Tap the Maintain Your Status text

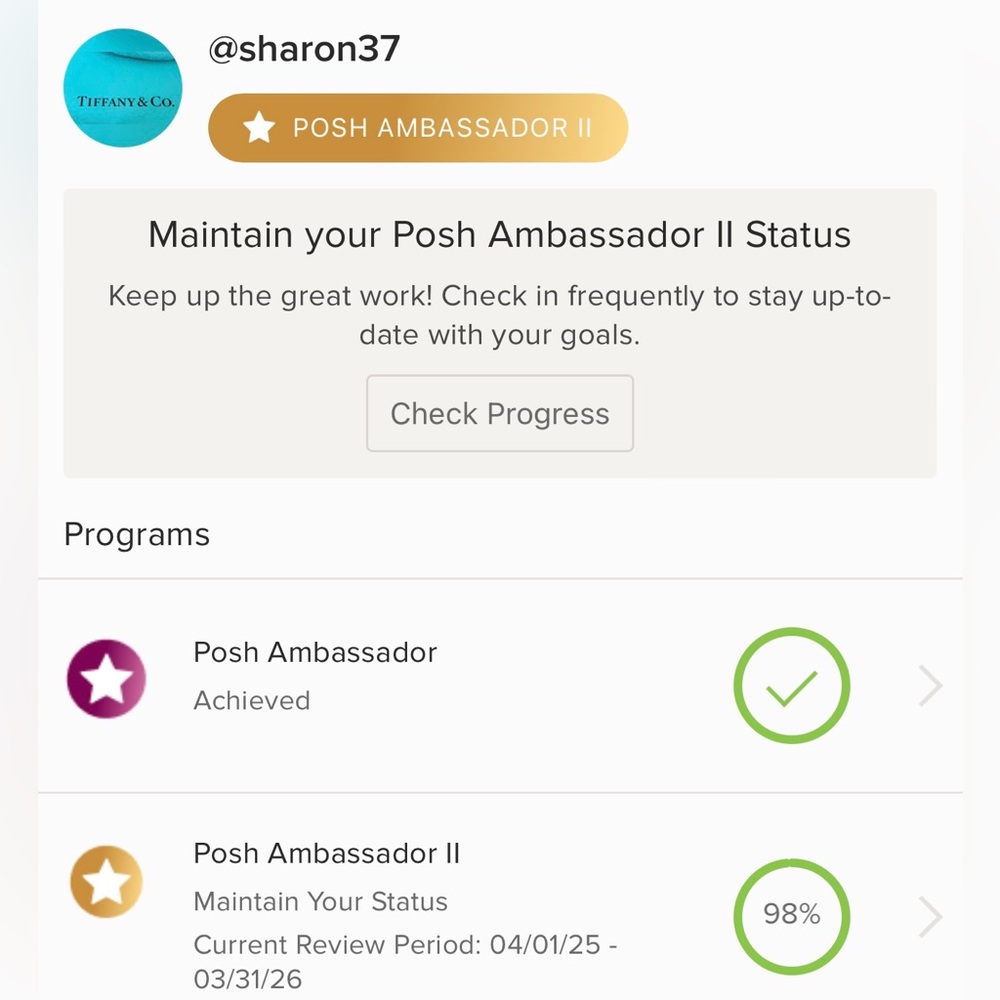[320, 901]
